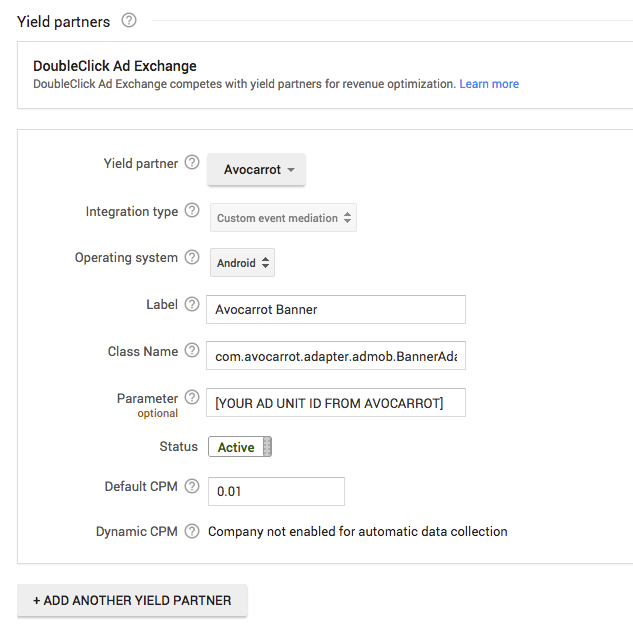The height and width of the screenshot is (634, 633).
Task: Click the DoubleClick Ad Exchange heading
Action: (115, 66)
